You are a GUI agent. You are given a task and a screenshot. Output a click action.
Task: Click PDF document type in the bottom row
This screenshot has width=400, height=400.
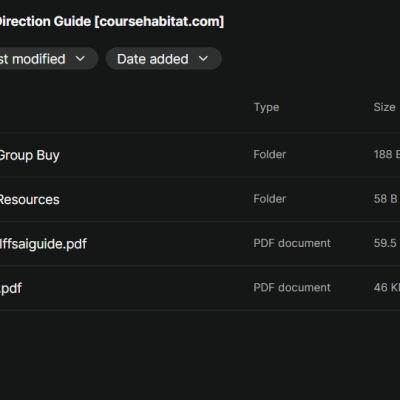tap(292, 288)
